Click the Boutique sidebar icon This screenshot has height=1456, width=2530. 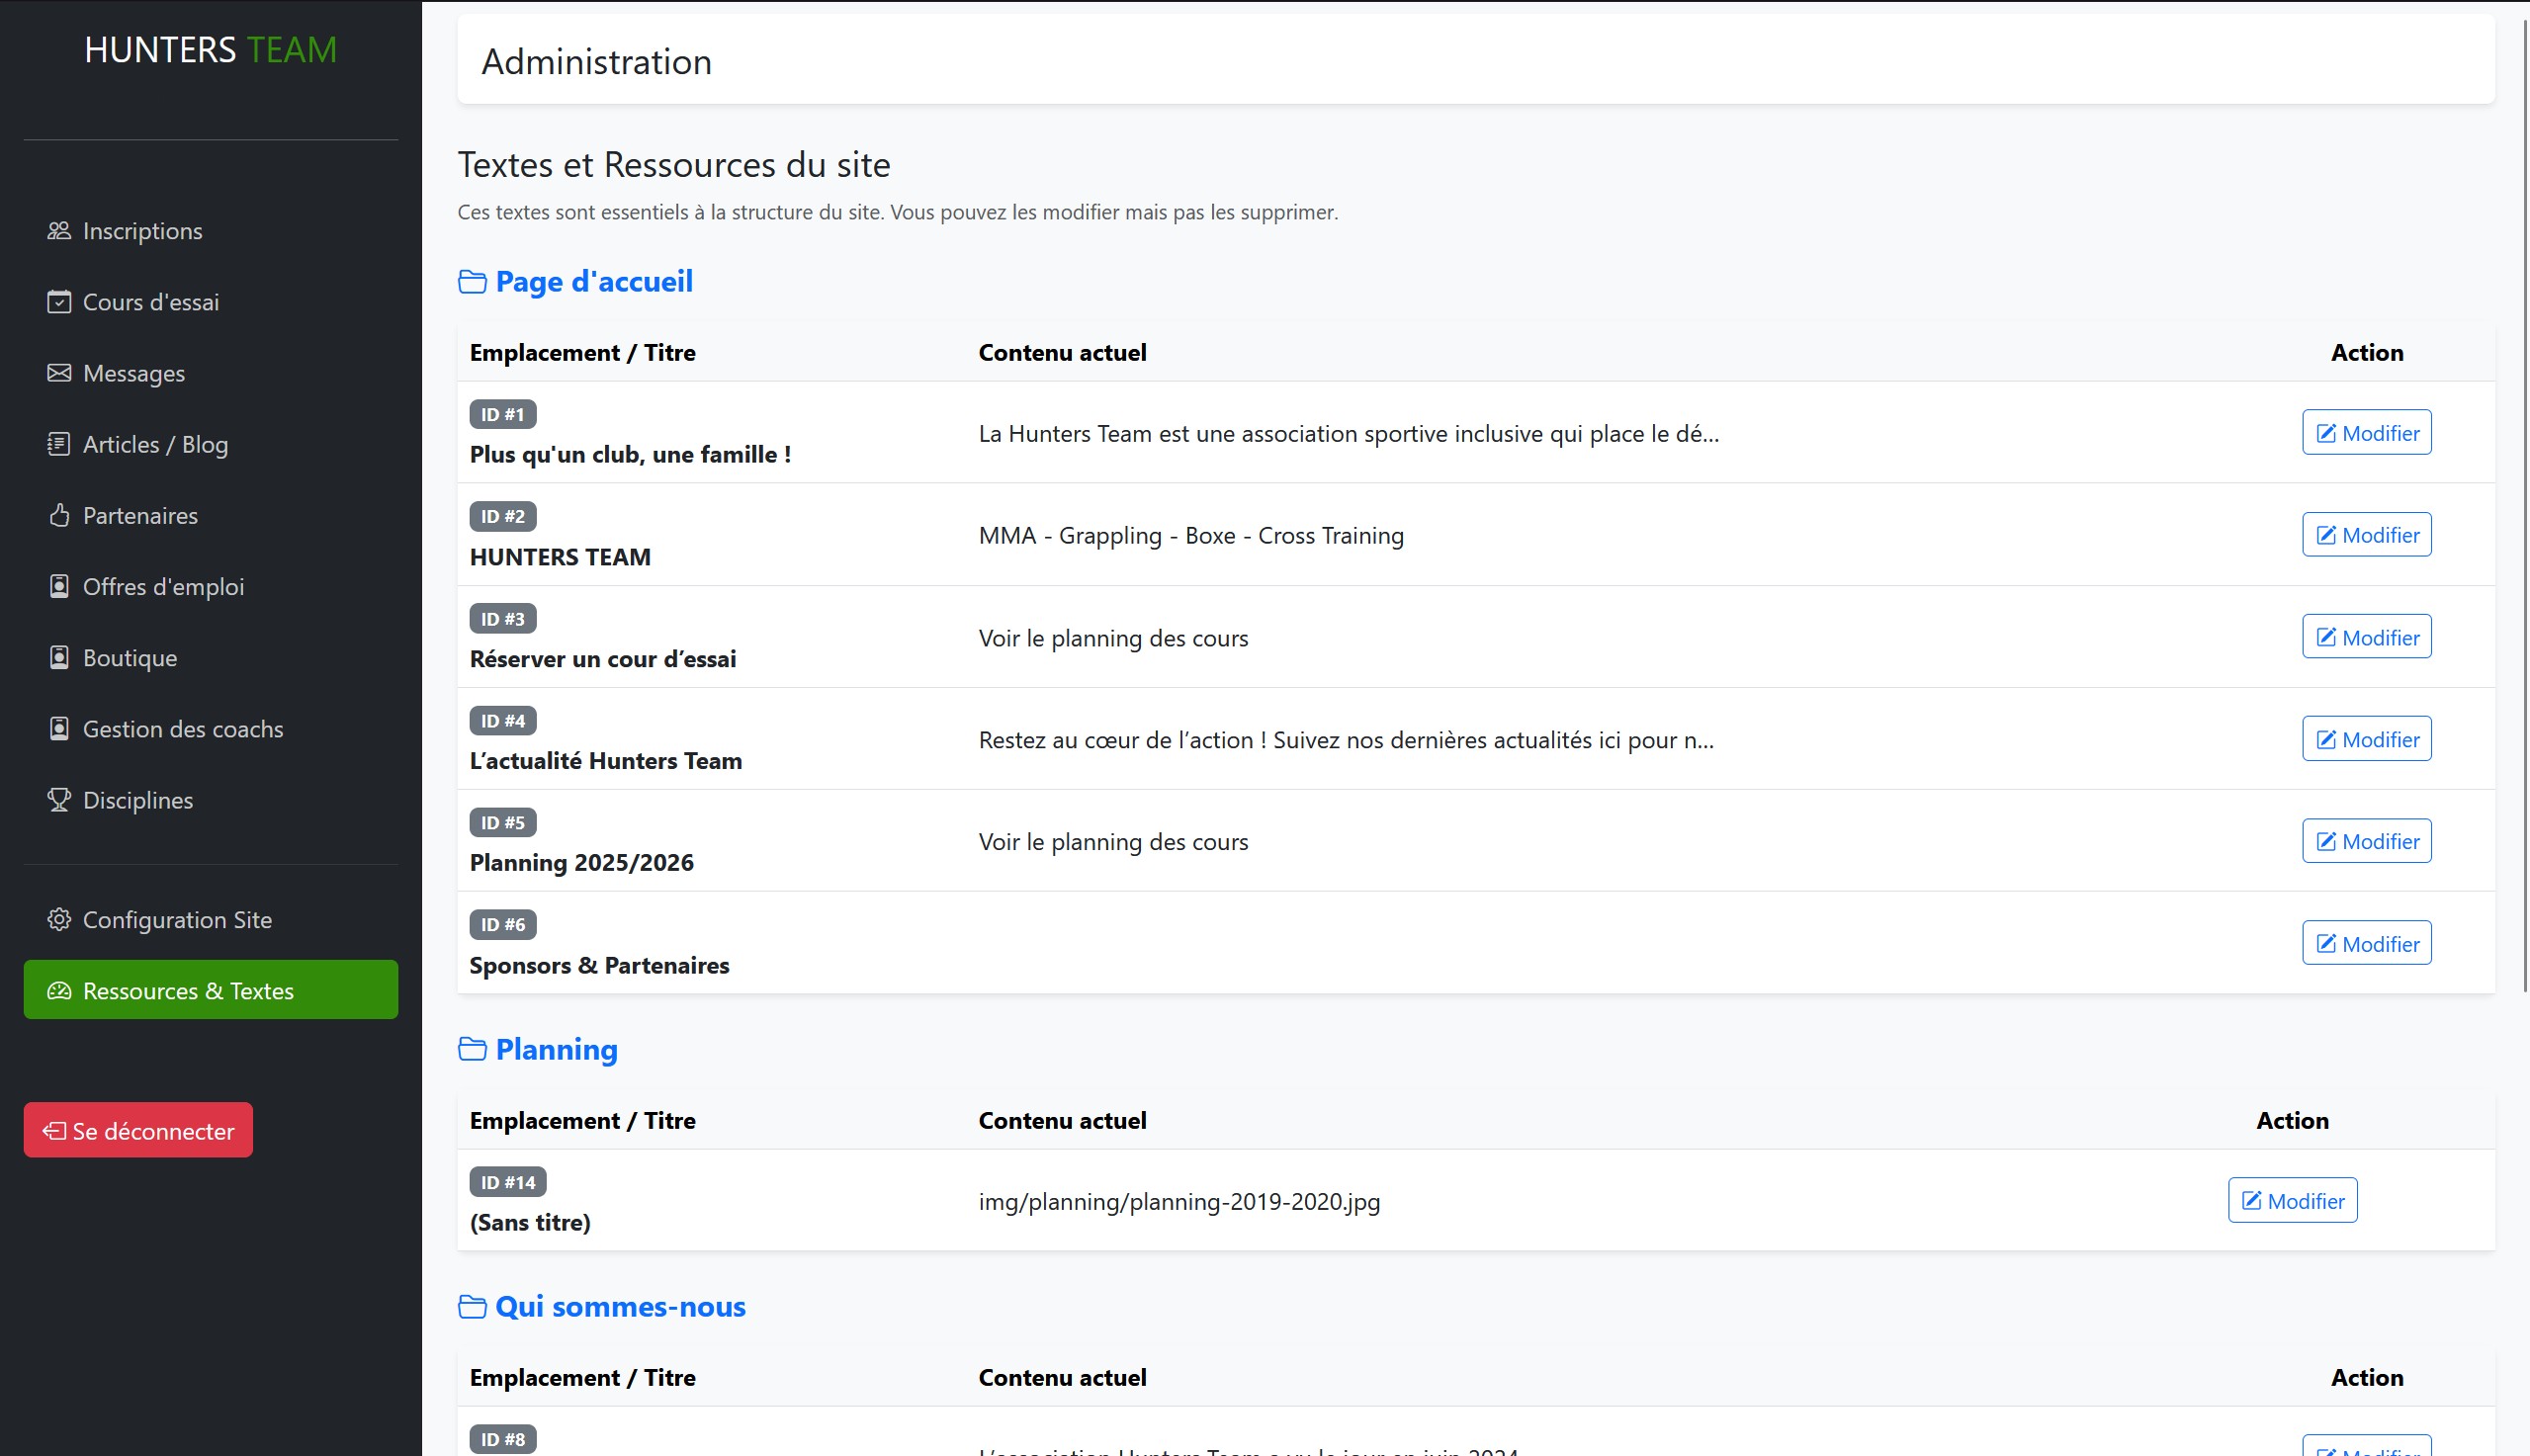[x=59, y=657]
